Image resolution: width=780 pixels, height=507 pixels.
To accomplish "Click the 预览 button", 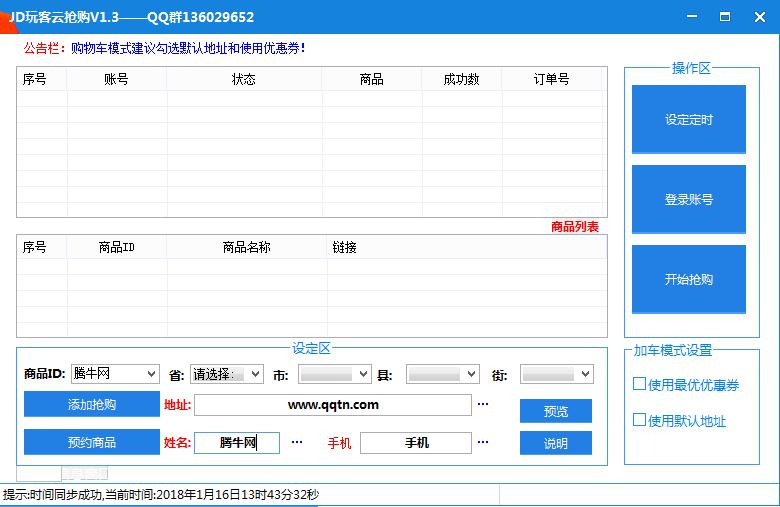I will [555, 411].
